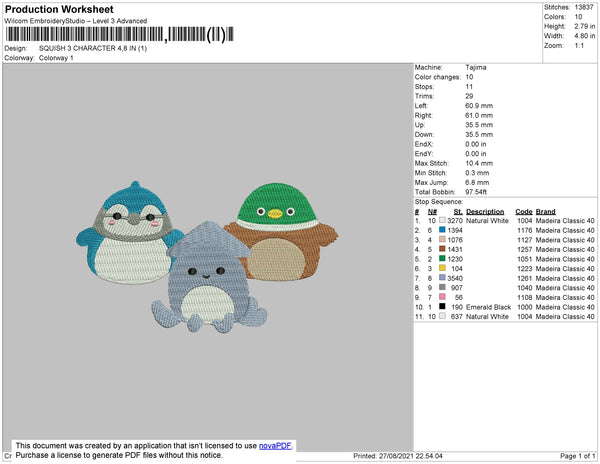
Task: Select the brown swatch, code 1257
Action: pos(442,249)
